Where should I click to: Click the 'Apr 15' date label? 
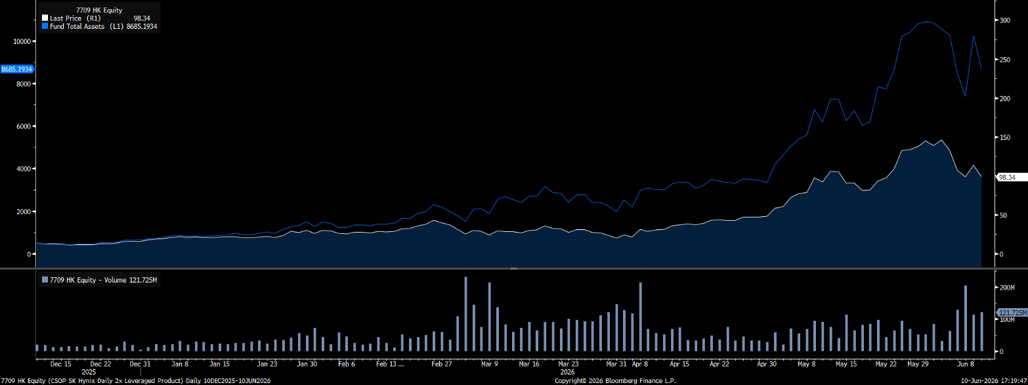[x=679, y=362]
